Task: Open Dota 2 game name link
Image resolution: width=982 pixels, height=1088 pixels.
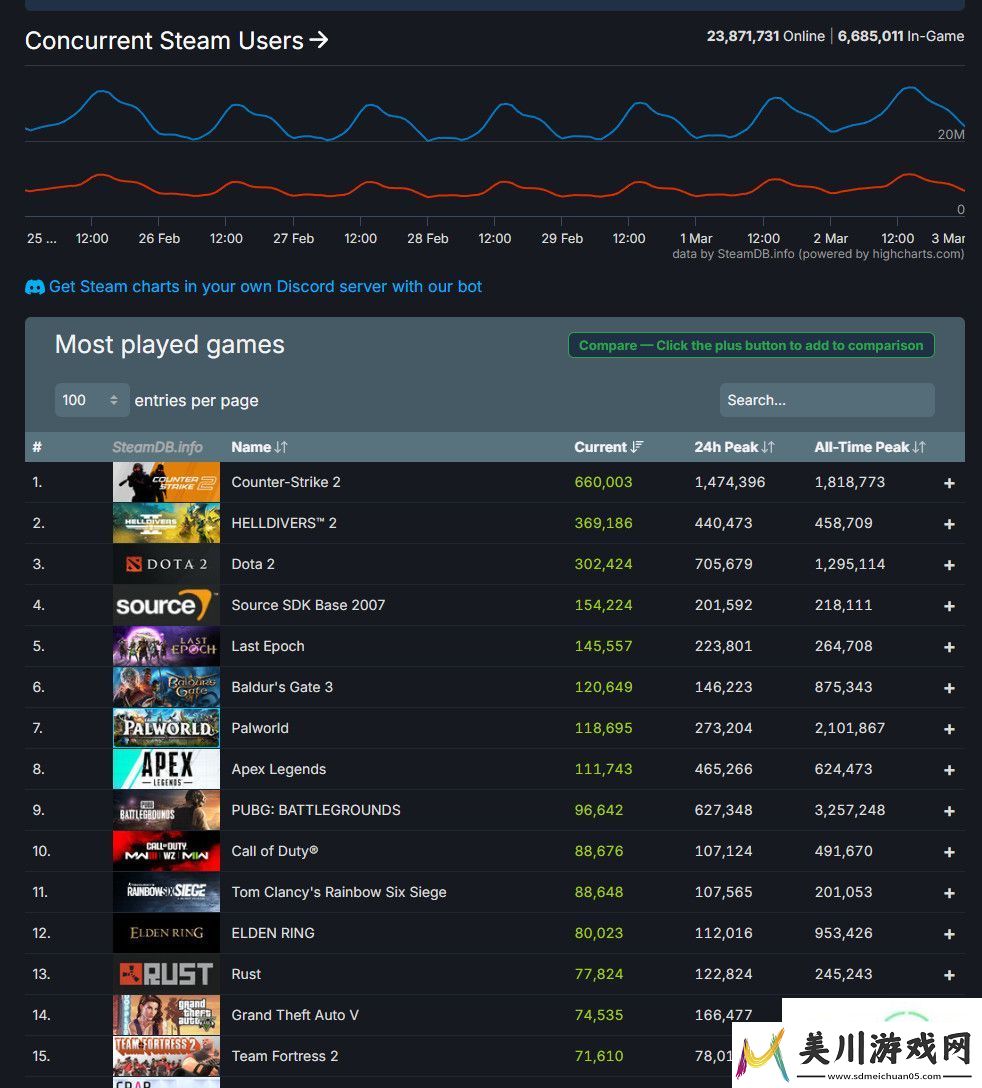Action: pos(253,564)
